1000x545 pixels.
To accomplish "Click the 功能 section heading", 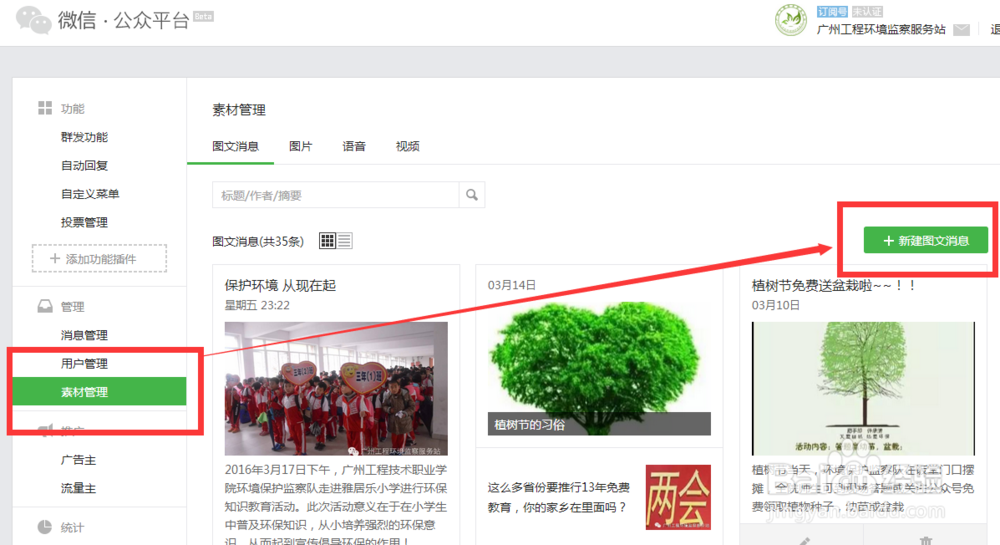I will tap(72, 108).
